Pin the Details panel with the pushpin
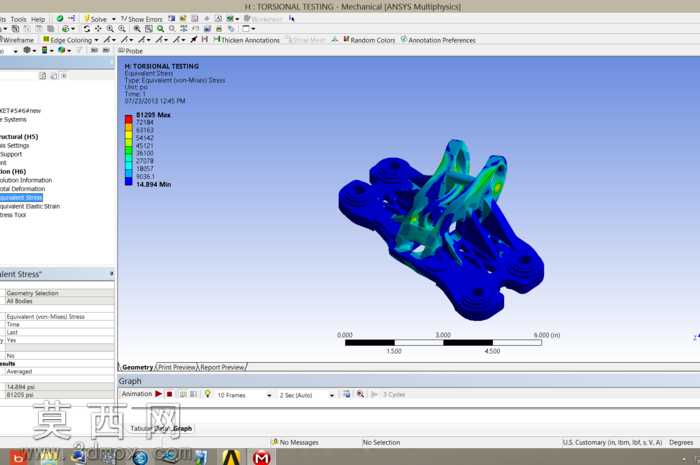Screen dimensions: 700x465 [x=111, y=274]
